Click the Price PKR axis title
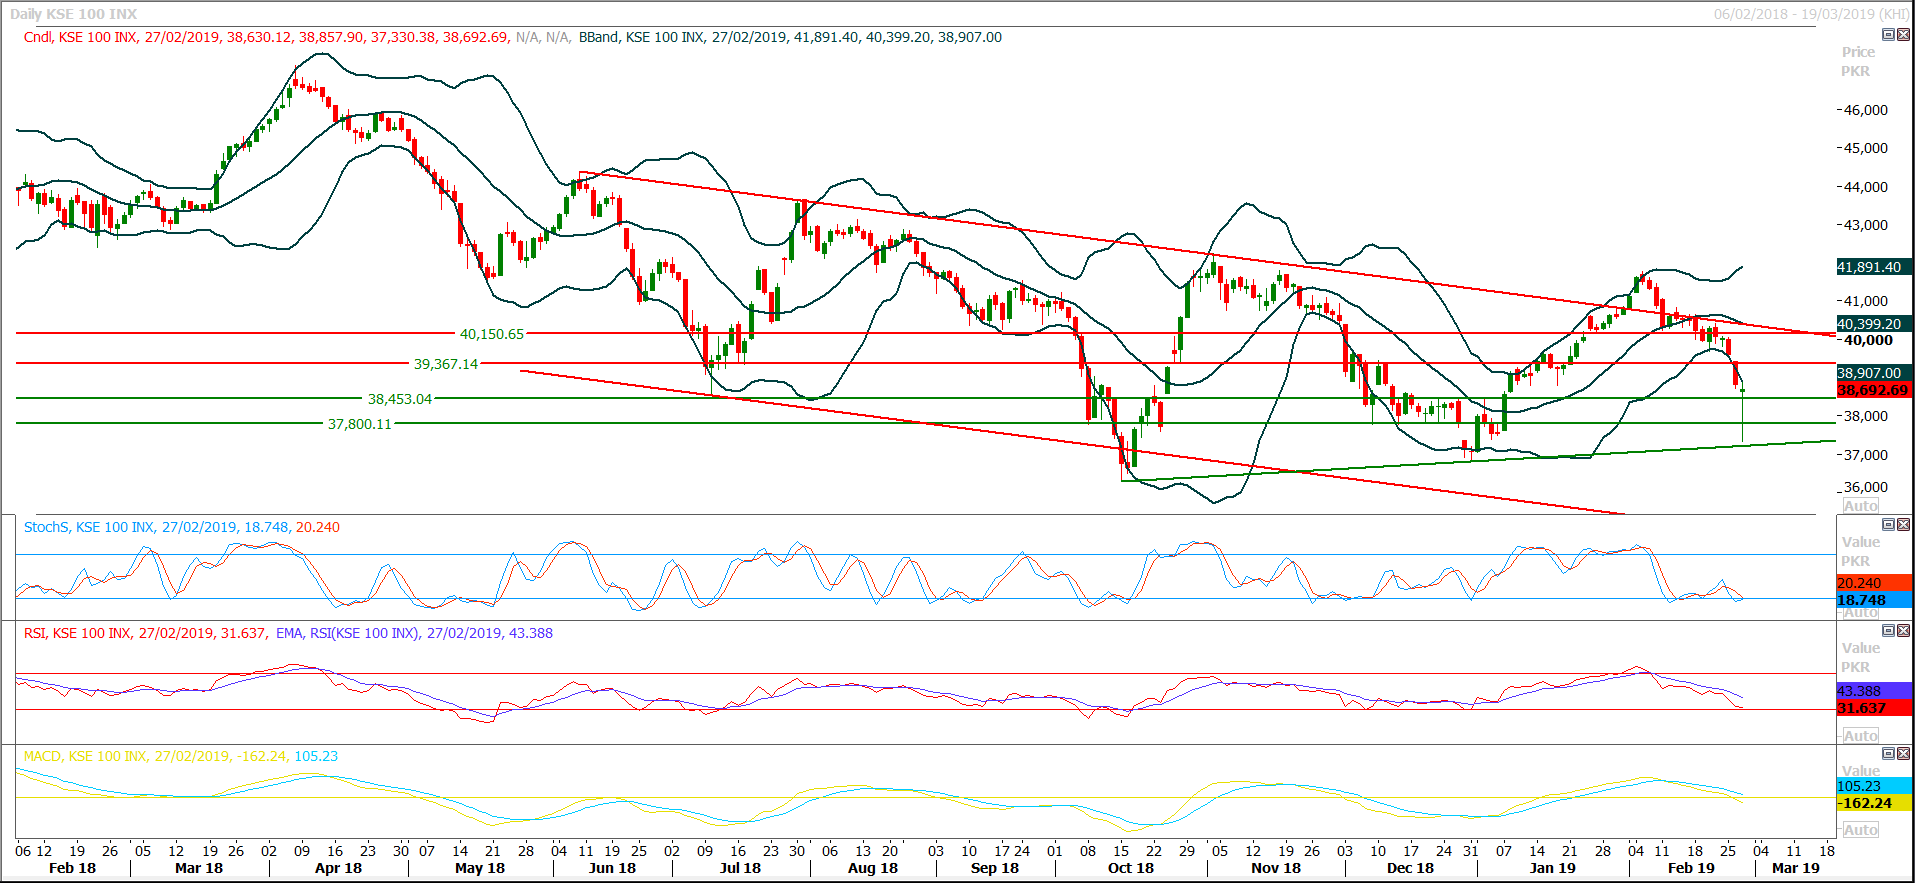 point(1858,61)
